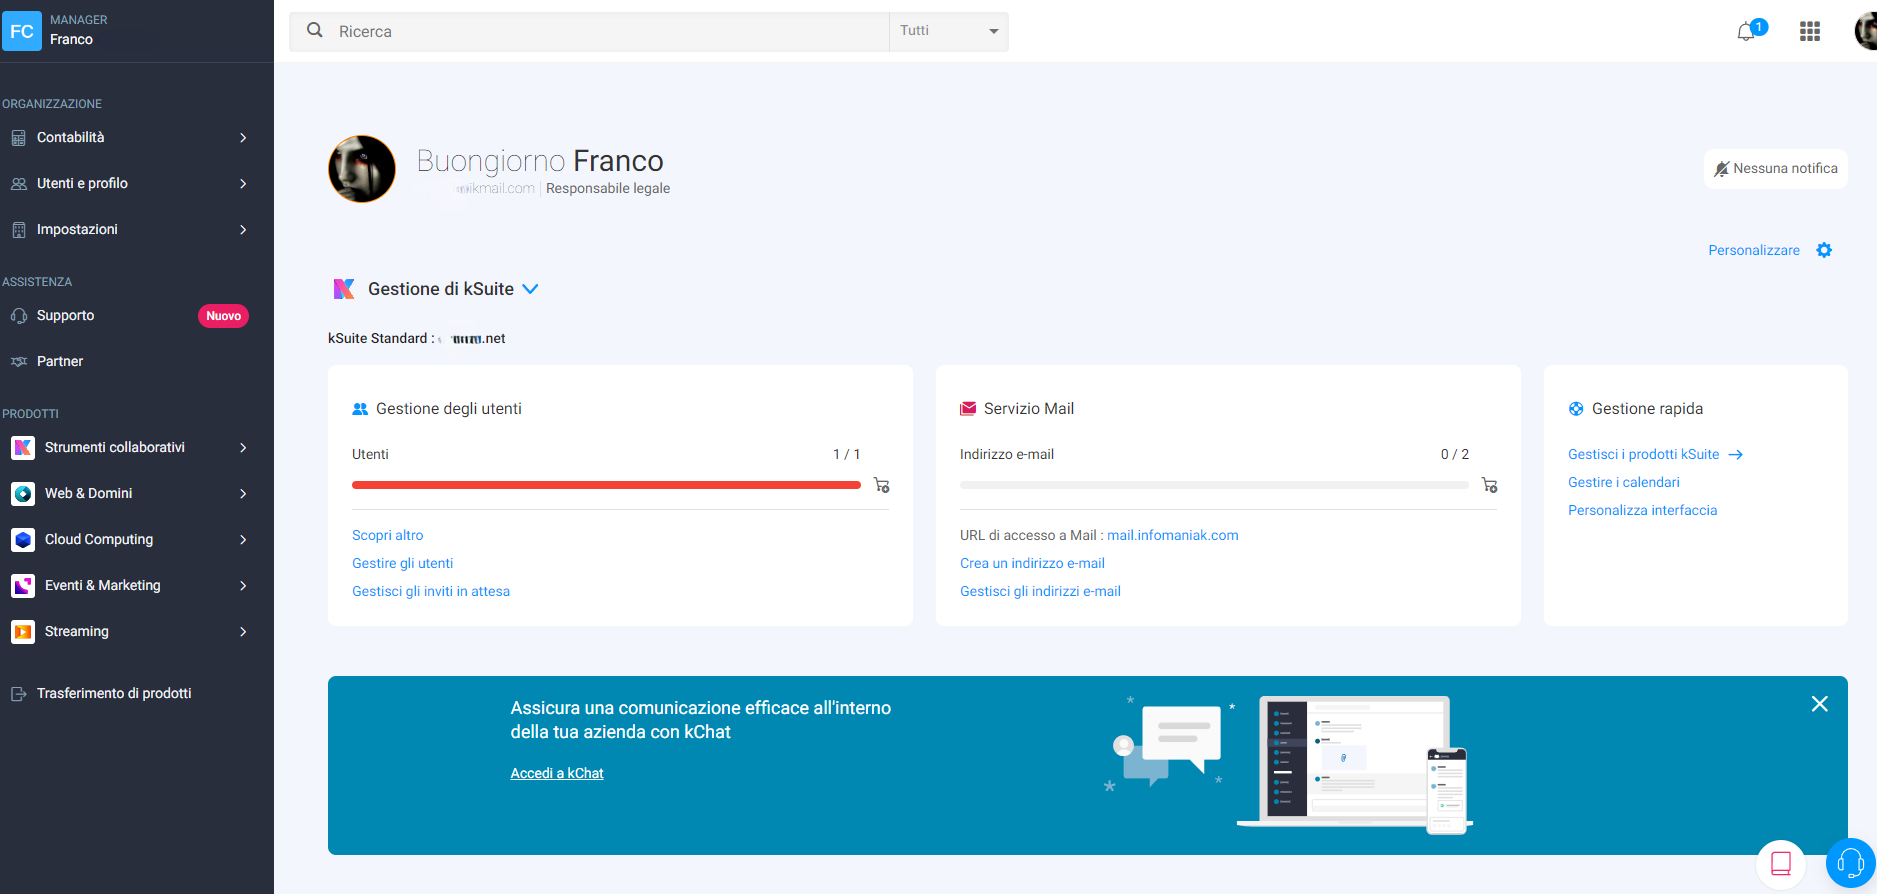Screen dimensions: 1877x894
Task: Click the Gestire i calendari link
Action: coord(1624,482)
